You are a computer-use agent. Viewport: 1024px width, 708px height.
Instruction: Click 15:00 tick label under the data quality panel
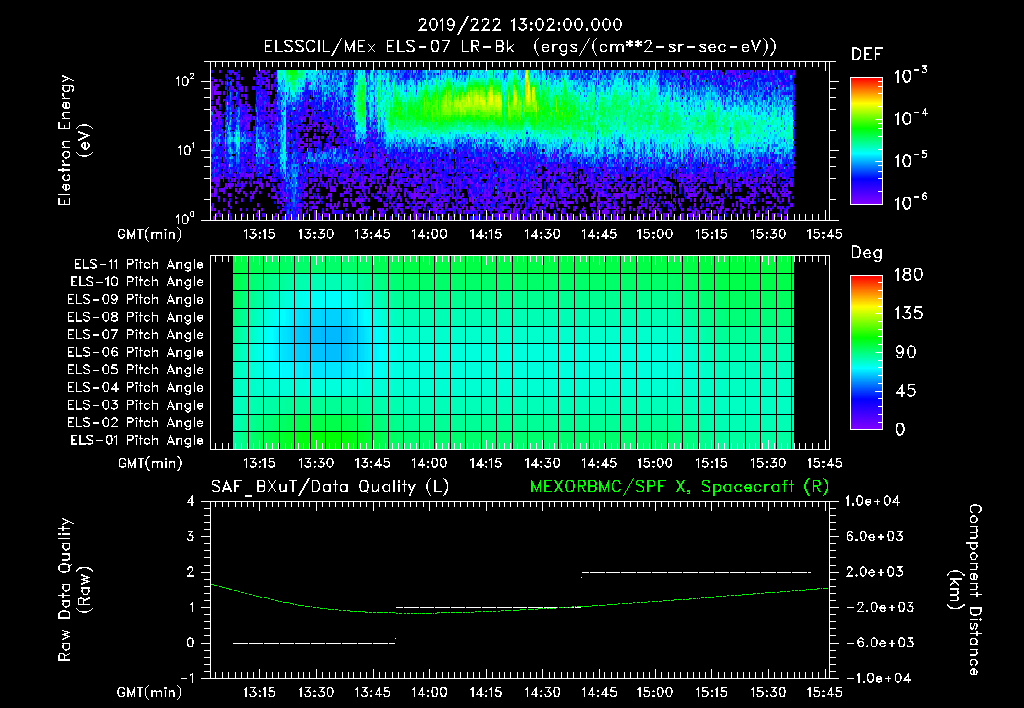655,692
